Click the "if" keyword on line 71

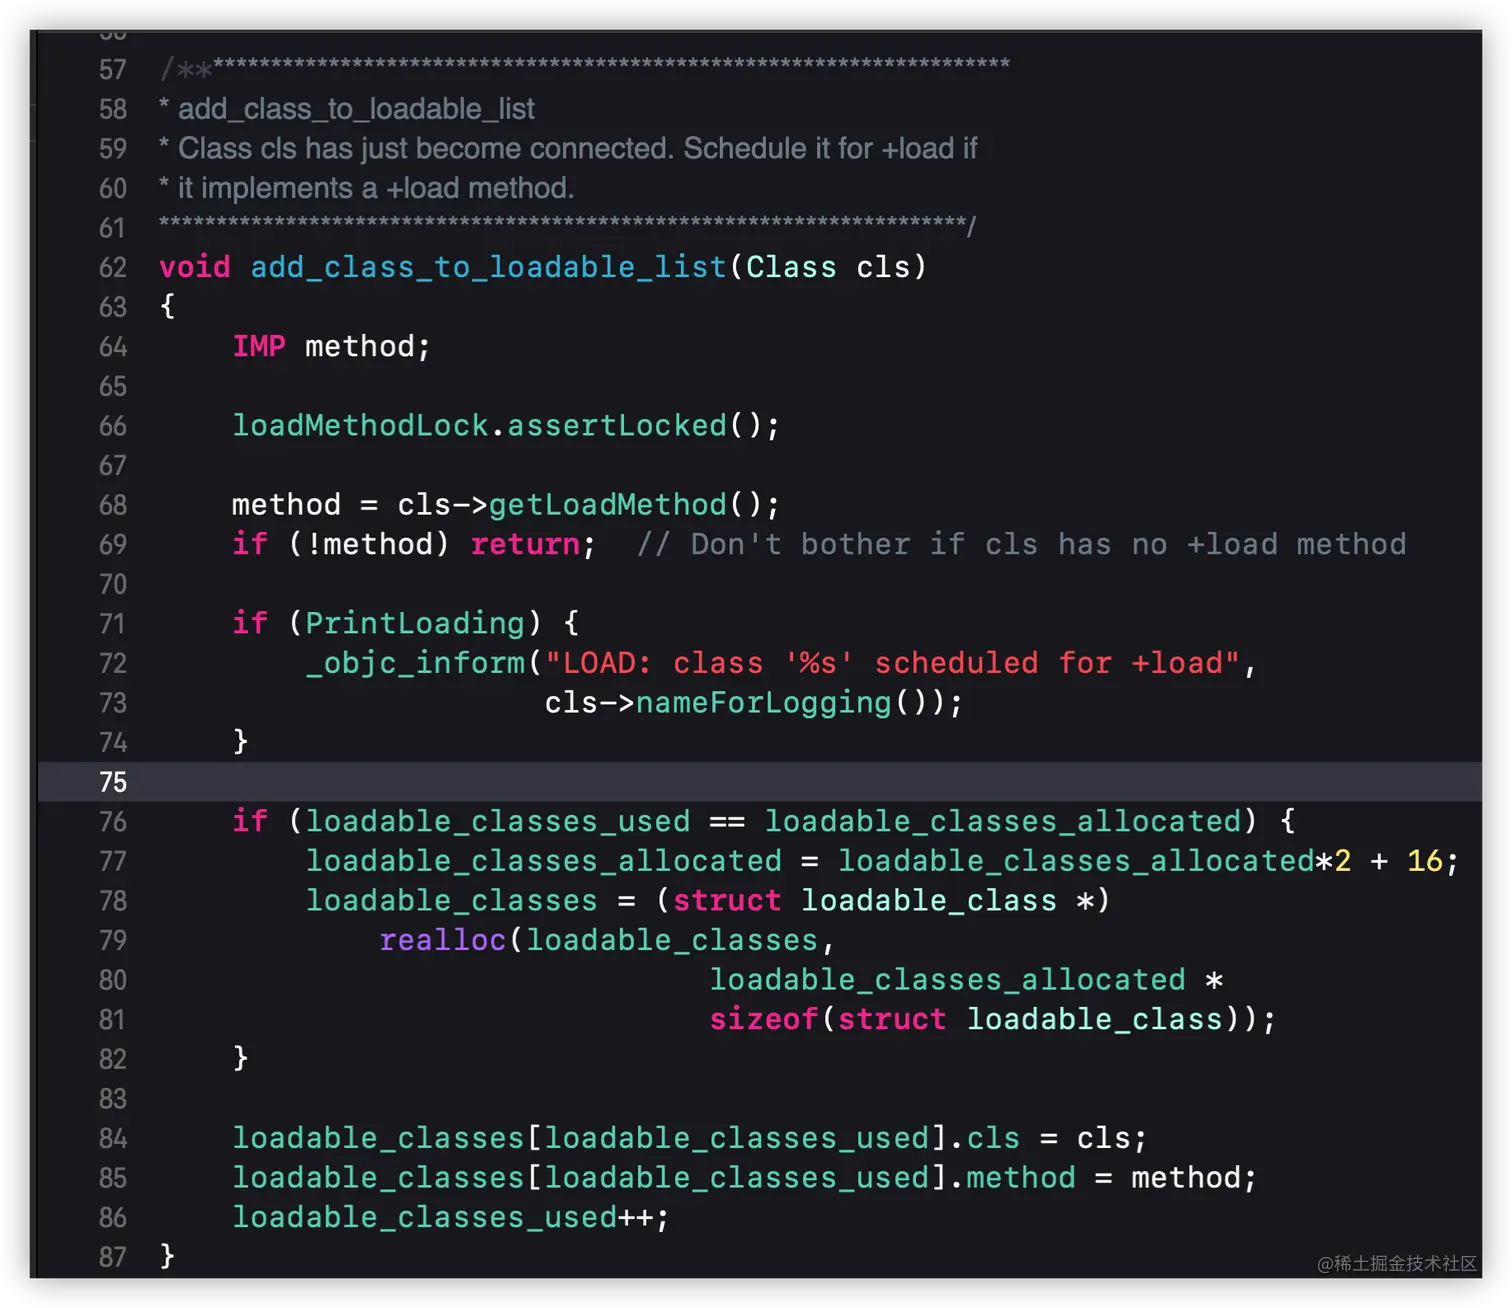tap(250, 623)
